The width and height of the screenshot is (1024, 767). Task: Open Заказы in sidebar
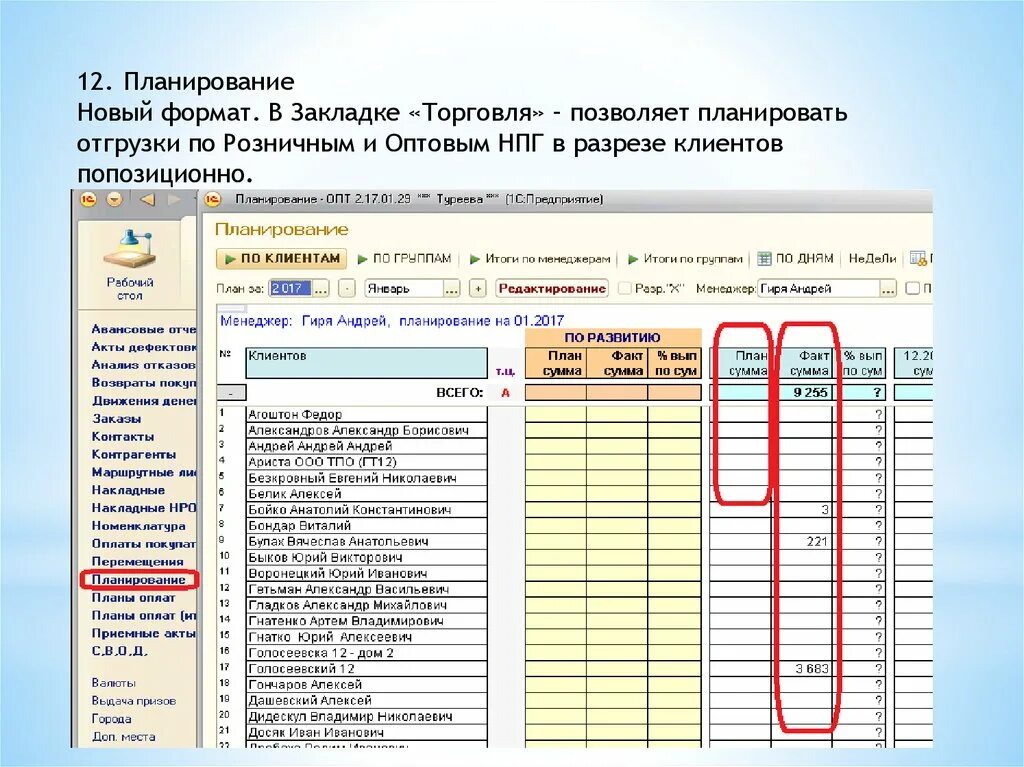click(117, 419)
